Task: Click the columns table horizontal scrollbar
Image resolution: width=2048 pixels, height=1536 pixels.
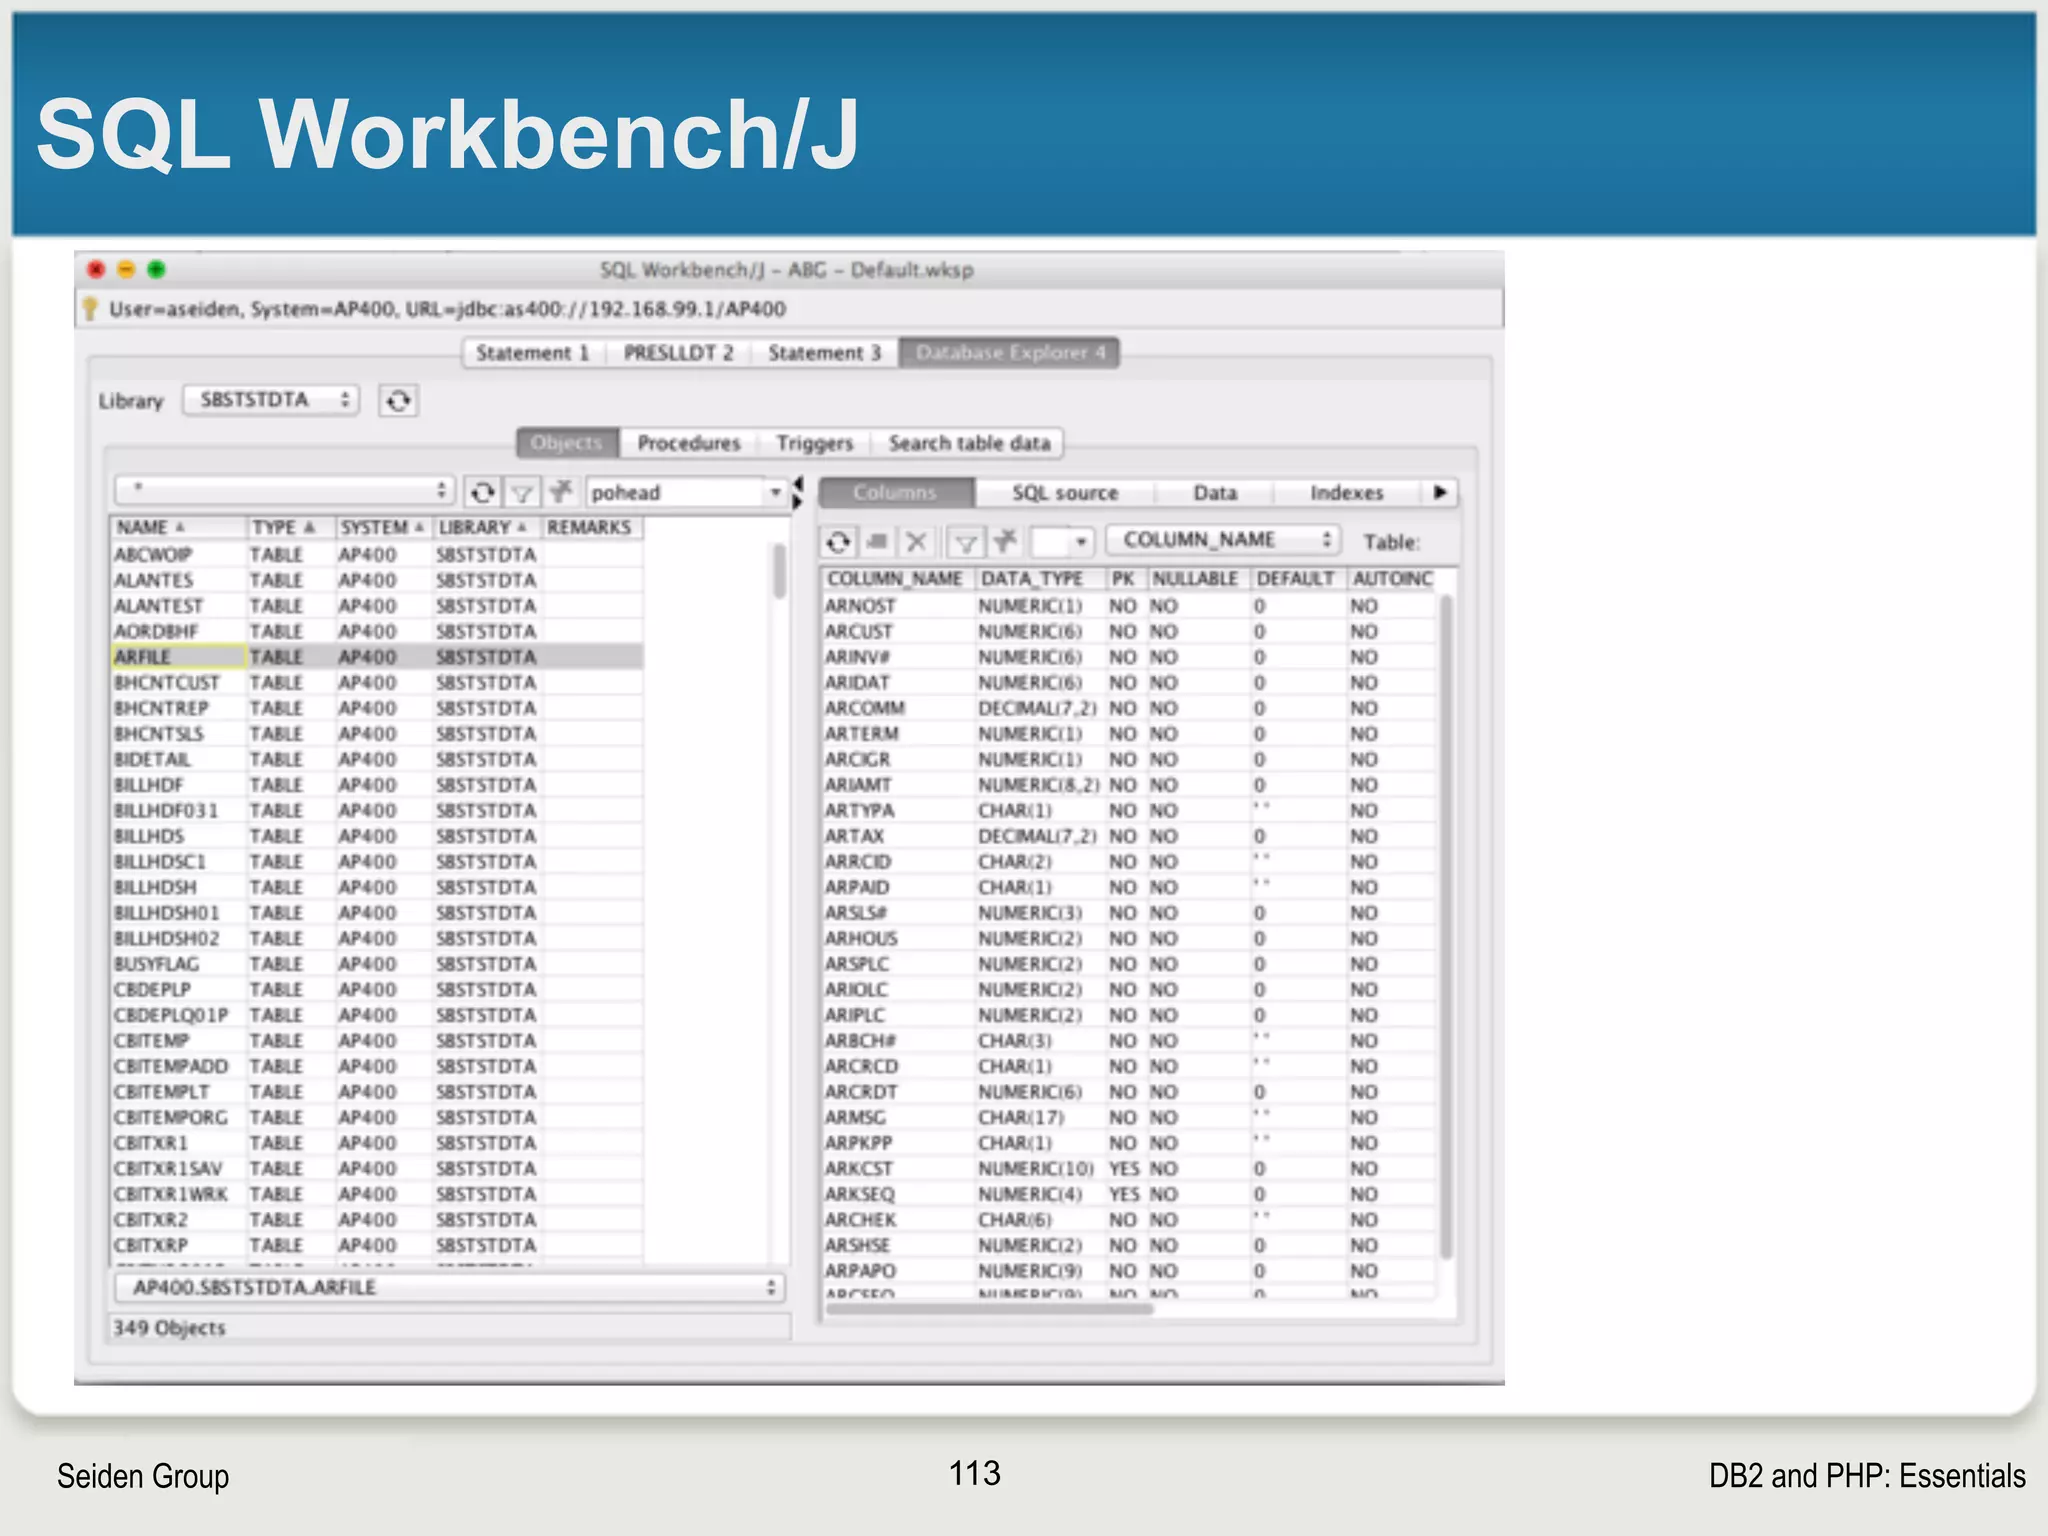Action: [x=990, y=1309]
